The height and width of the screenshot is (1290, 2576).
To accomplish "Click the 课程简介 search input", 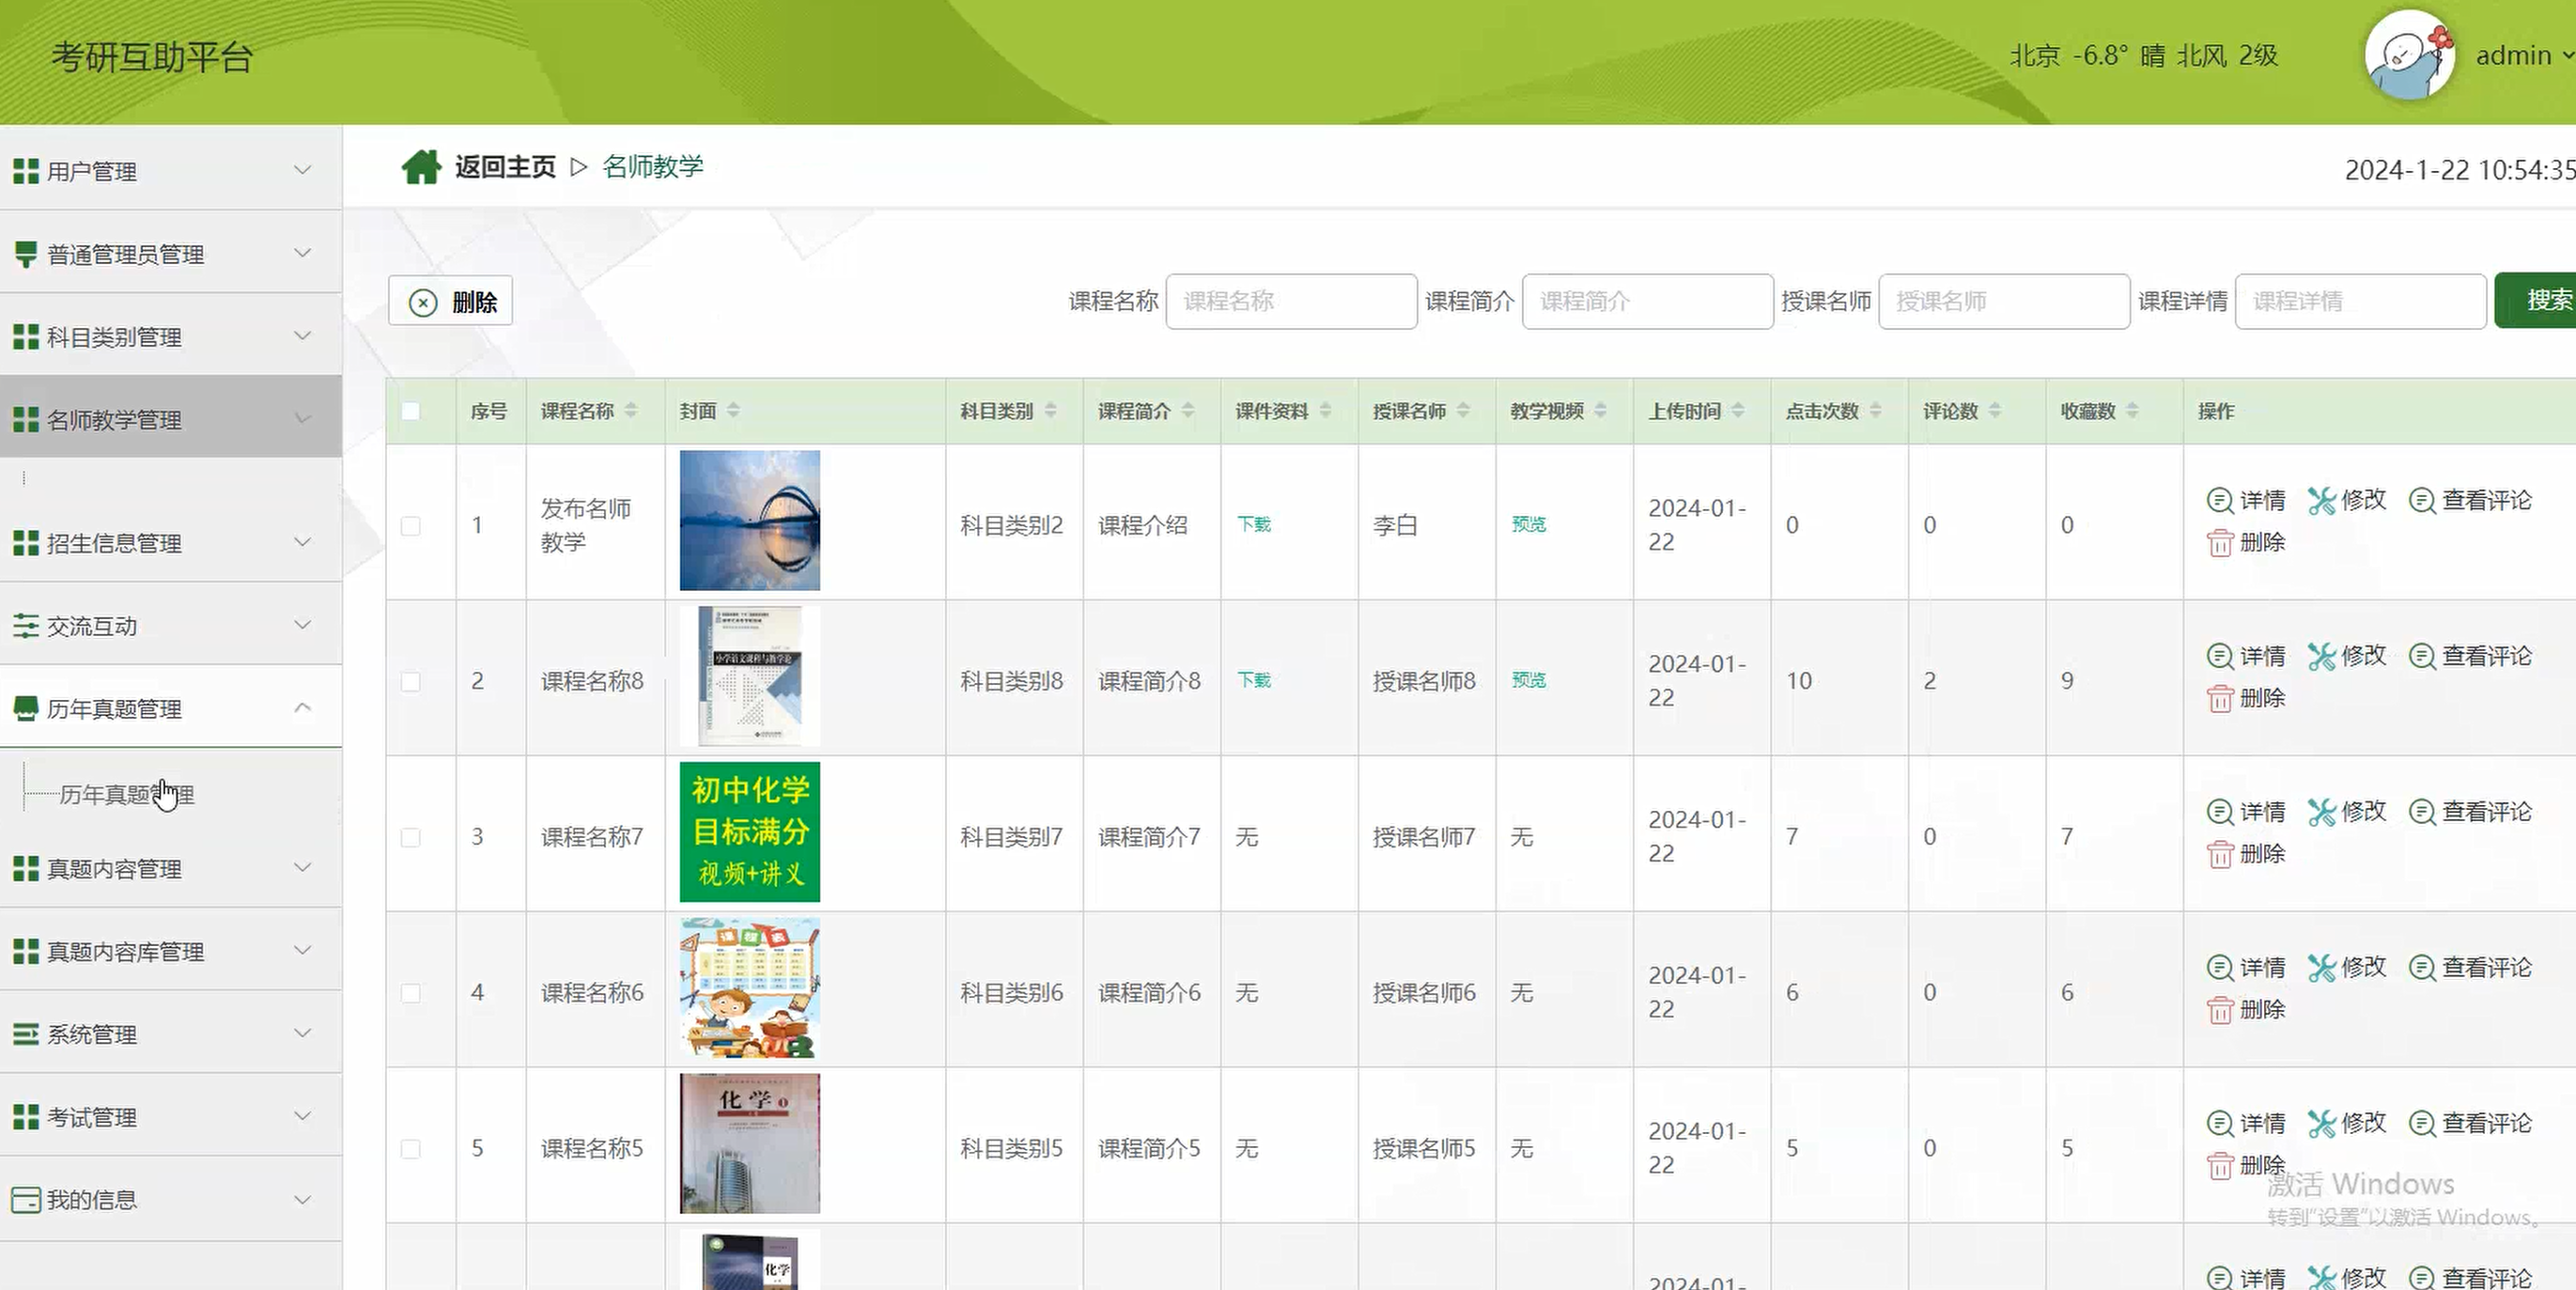I will pyautogui.click(x=1647, y=301).
